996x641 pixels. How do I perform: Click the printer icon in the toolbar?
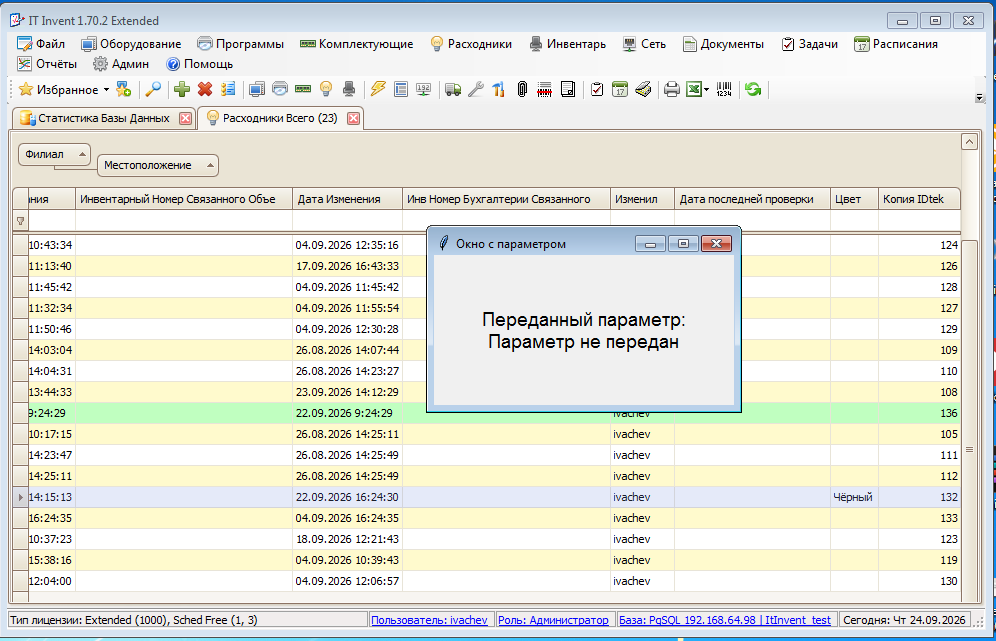coord(671,90)
